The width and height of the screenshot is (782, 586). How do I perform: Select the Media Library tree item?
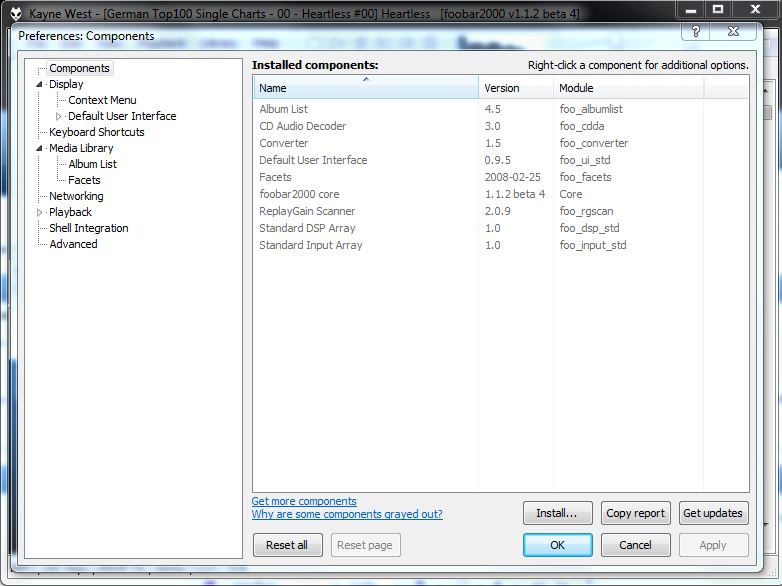click(x=81, y=148)
